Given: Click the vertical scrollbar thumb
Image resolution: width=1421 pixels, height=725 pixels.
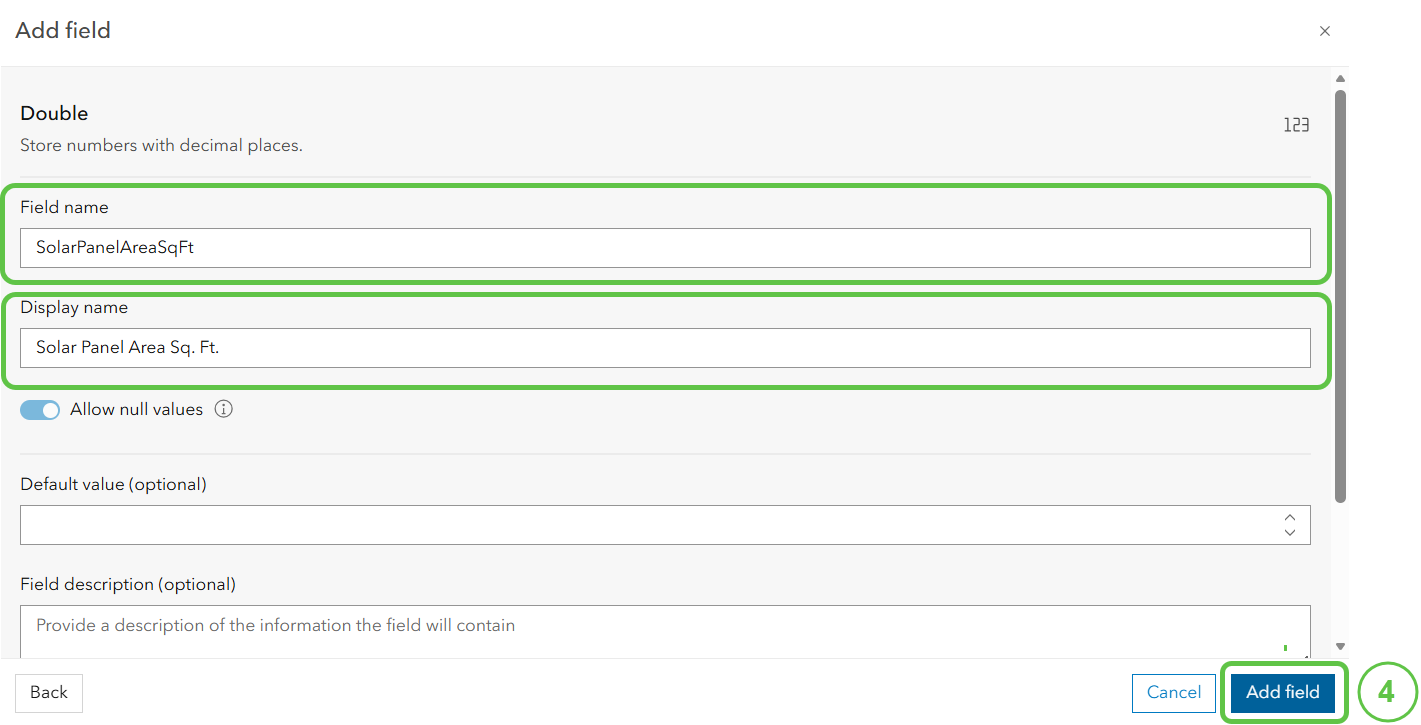Looking at the screenshot, I should [x=1341, y=296].
